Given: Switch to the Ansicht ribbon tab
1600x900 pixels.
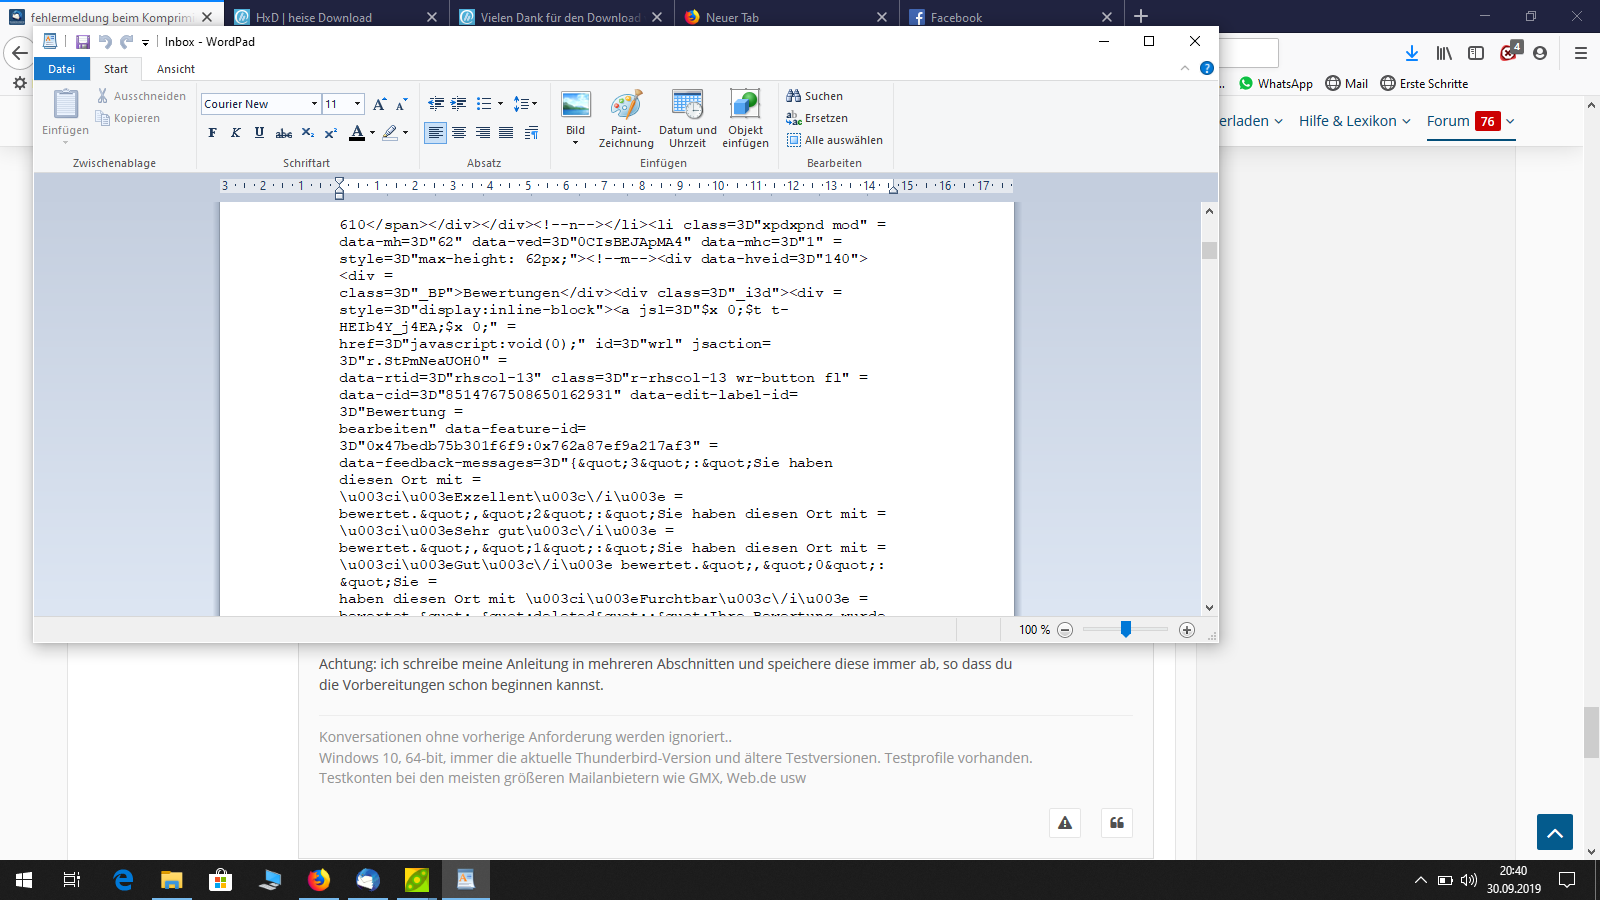Looking at the screenshot, I should (x=176, y=69).
